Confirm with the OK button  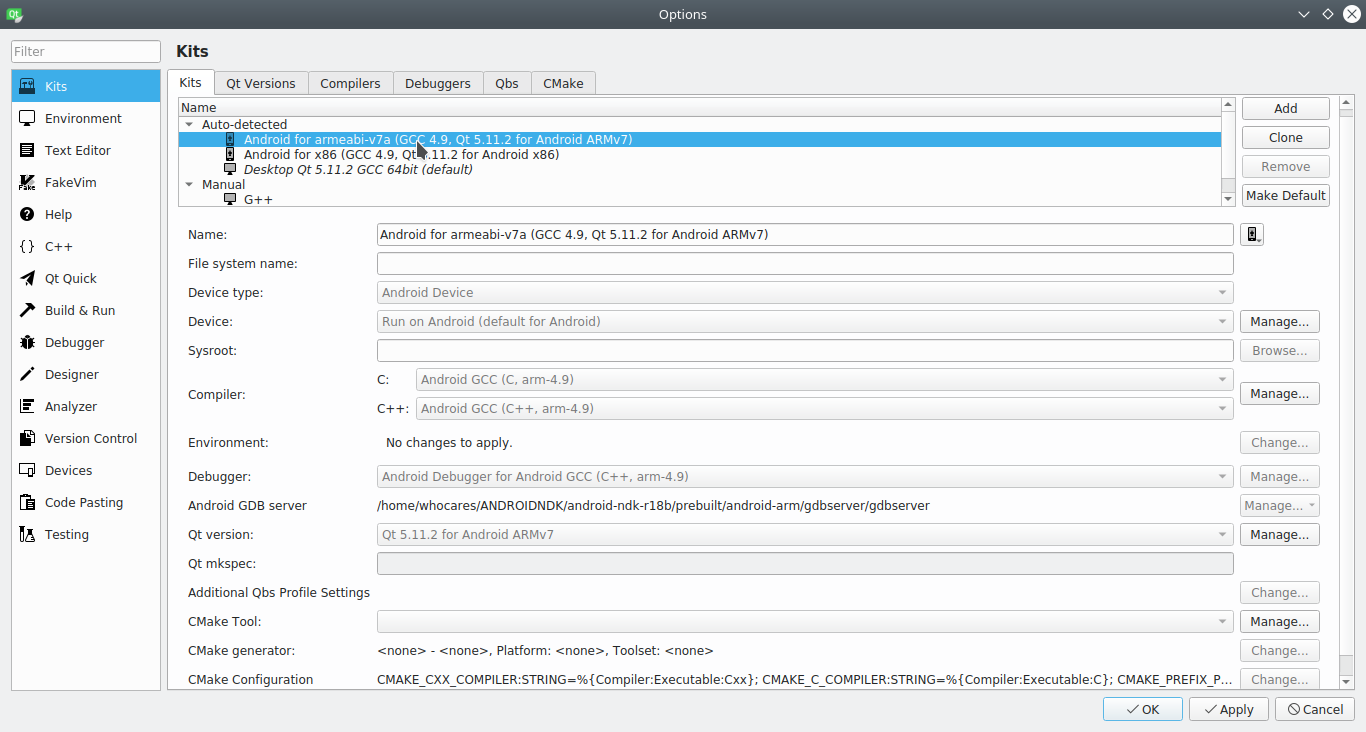pyautogui.click(x=1142, y=709)
